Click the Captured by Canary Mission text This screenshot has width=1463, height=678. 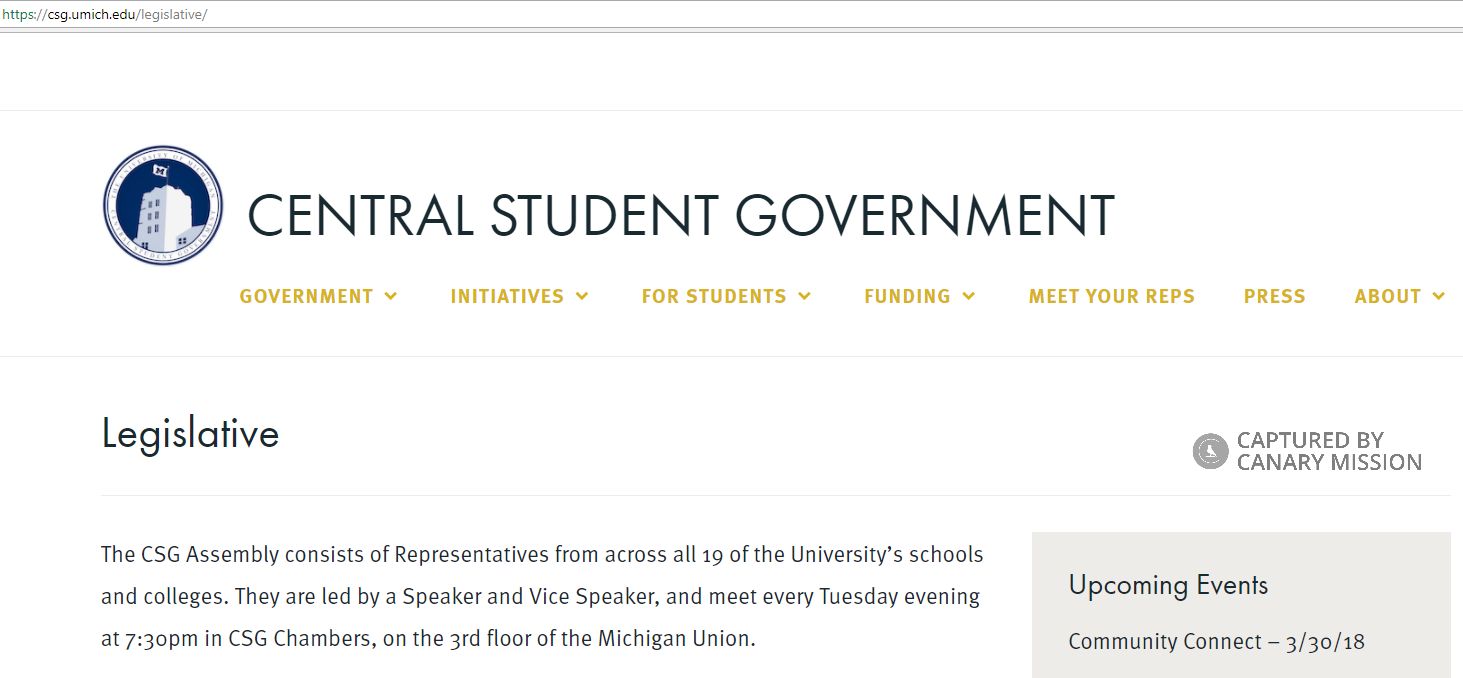1328,451
